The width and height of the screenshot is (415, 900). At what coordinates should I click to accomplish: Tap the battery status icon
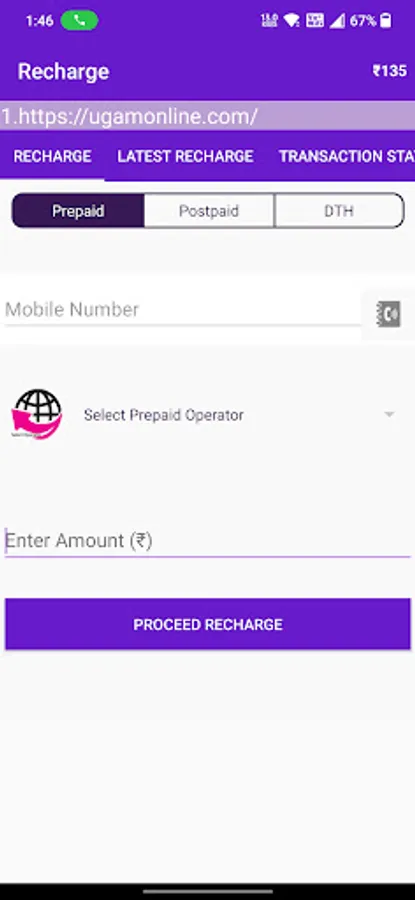386,21
